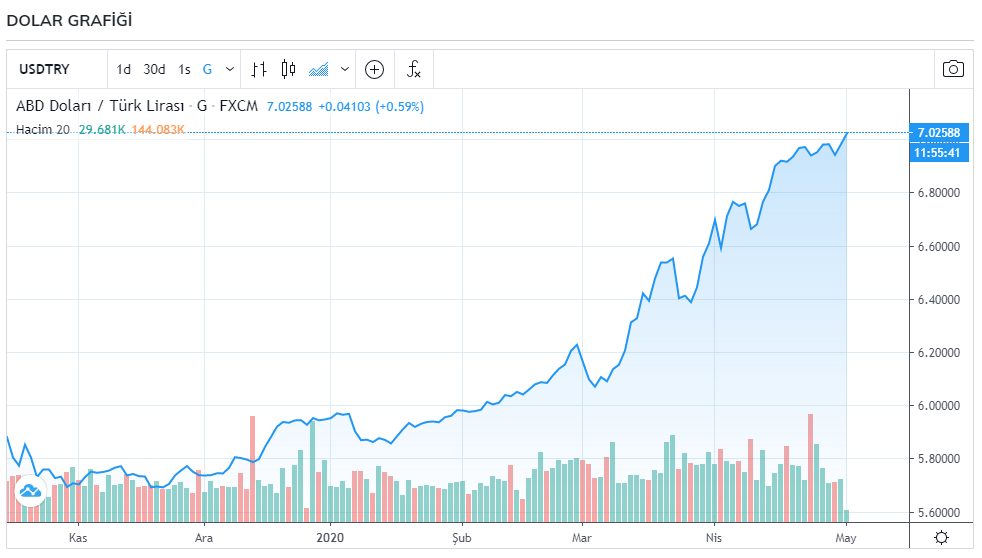Click the 2020 label on time axis
The height and width of the screenshot is (558, 982).
tap(330, 537)
